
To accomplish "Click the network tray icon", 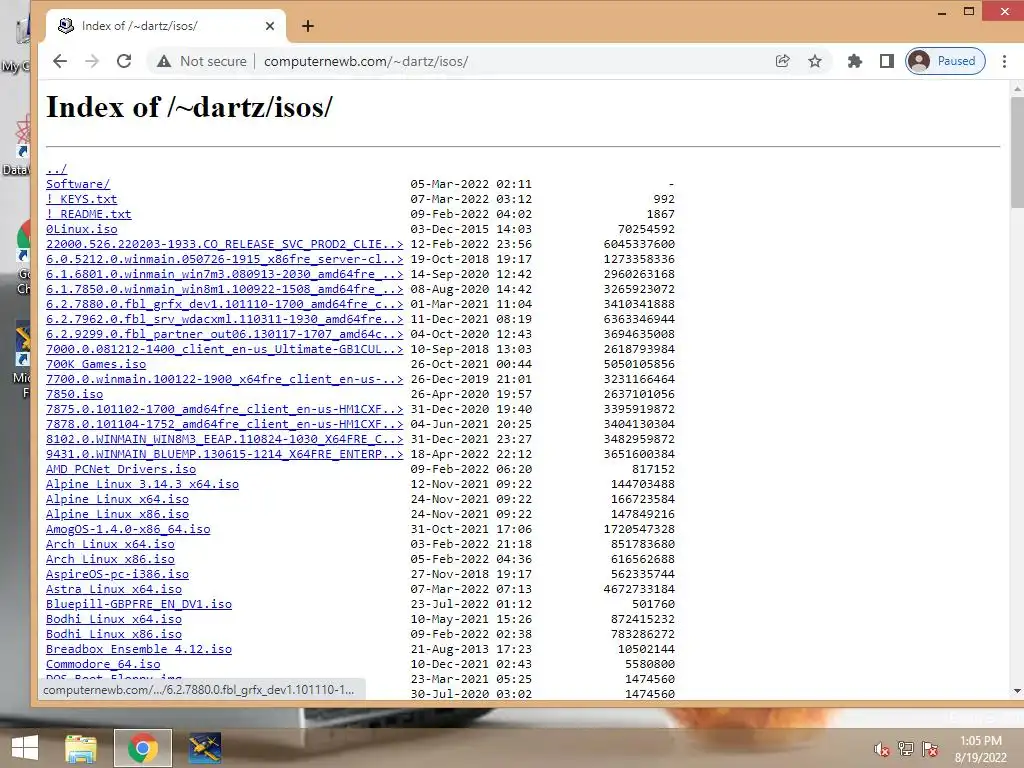I will tap(906, 749).
